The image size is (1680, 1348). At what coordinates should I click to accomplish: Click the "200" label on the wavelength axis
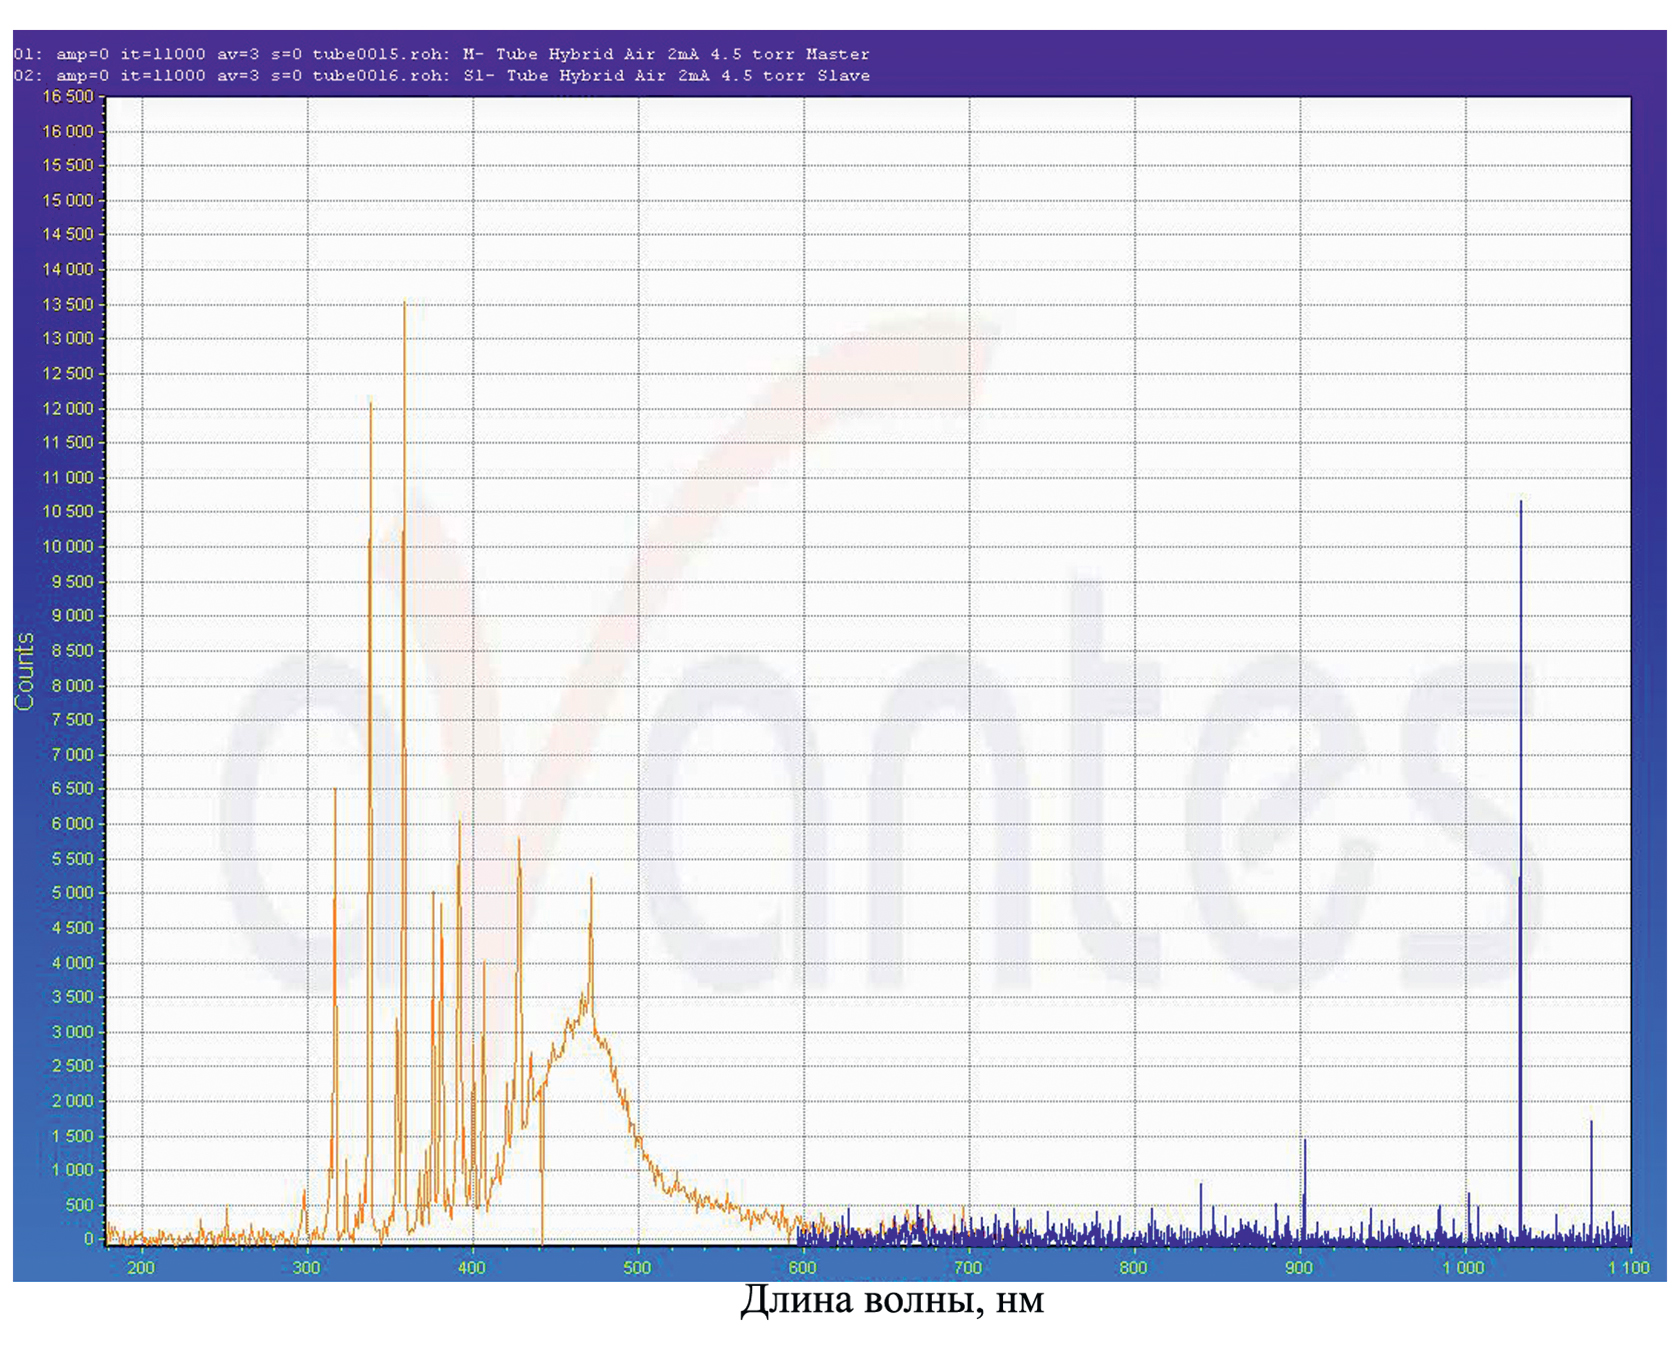coord(141,1268)
